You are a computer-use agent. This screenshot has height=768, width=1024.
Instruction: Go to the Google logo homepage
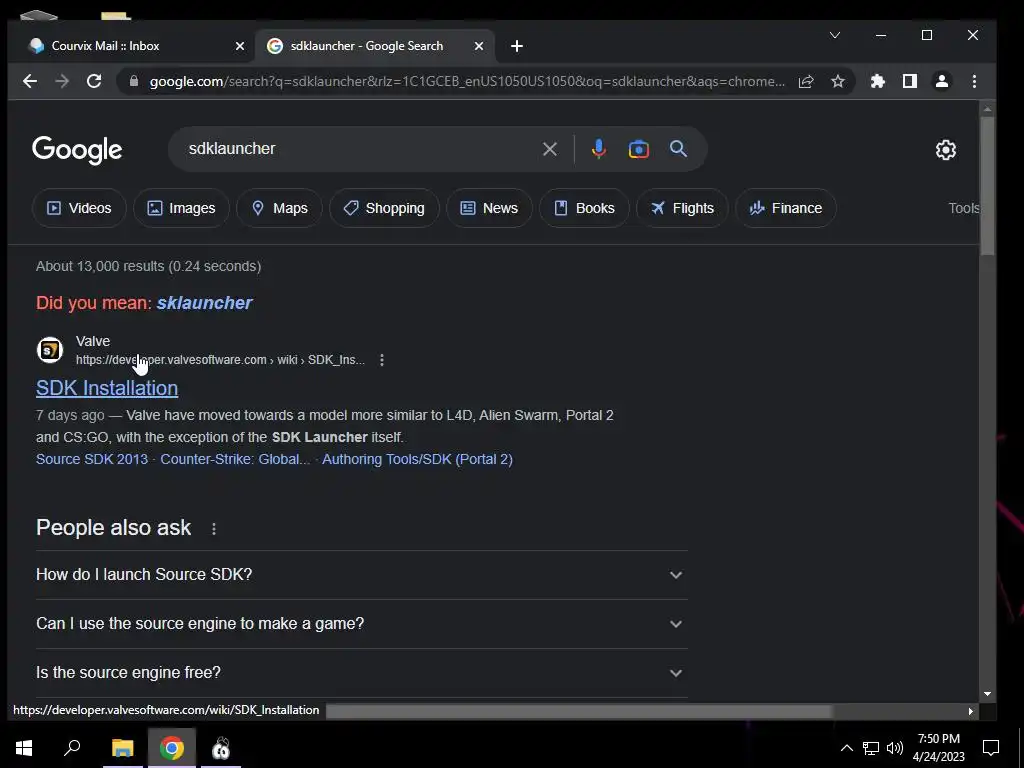coord(77,150)
